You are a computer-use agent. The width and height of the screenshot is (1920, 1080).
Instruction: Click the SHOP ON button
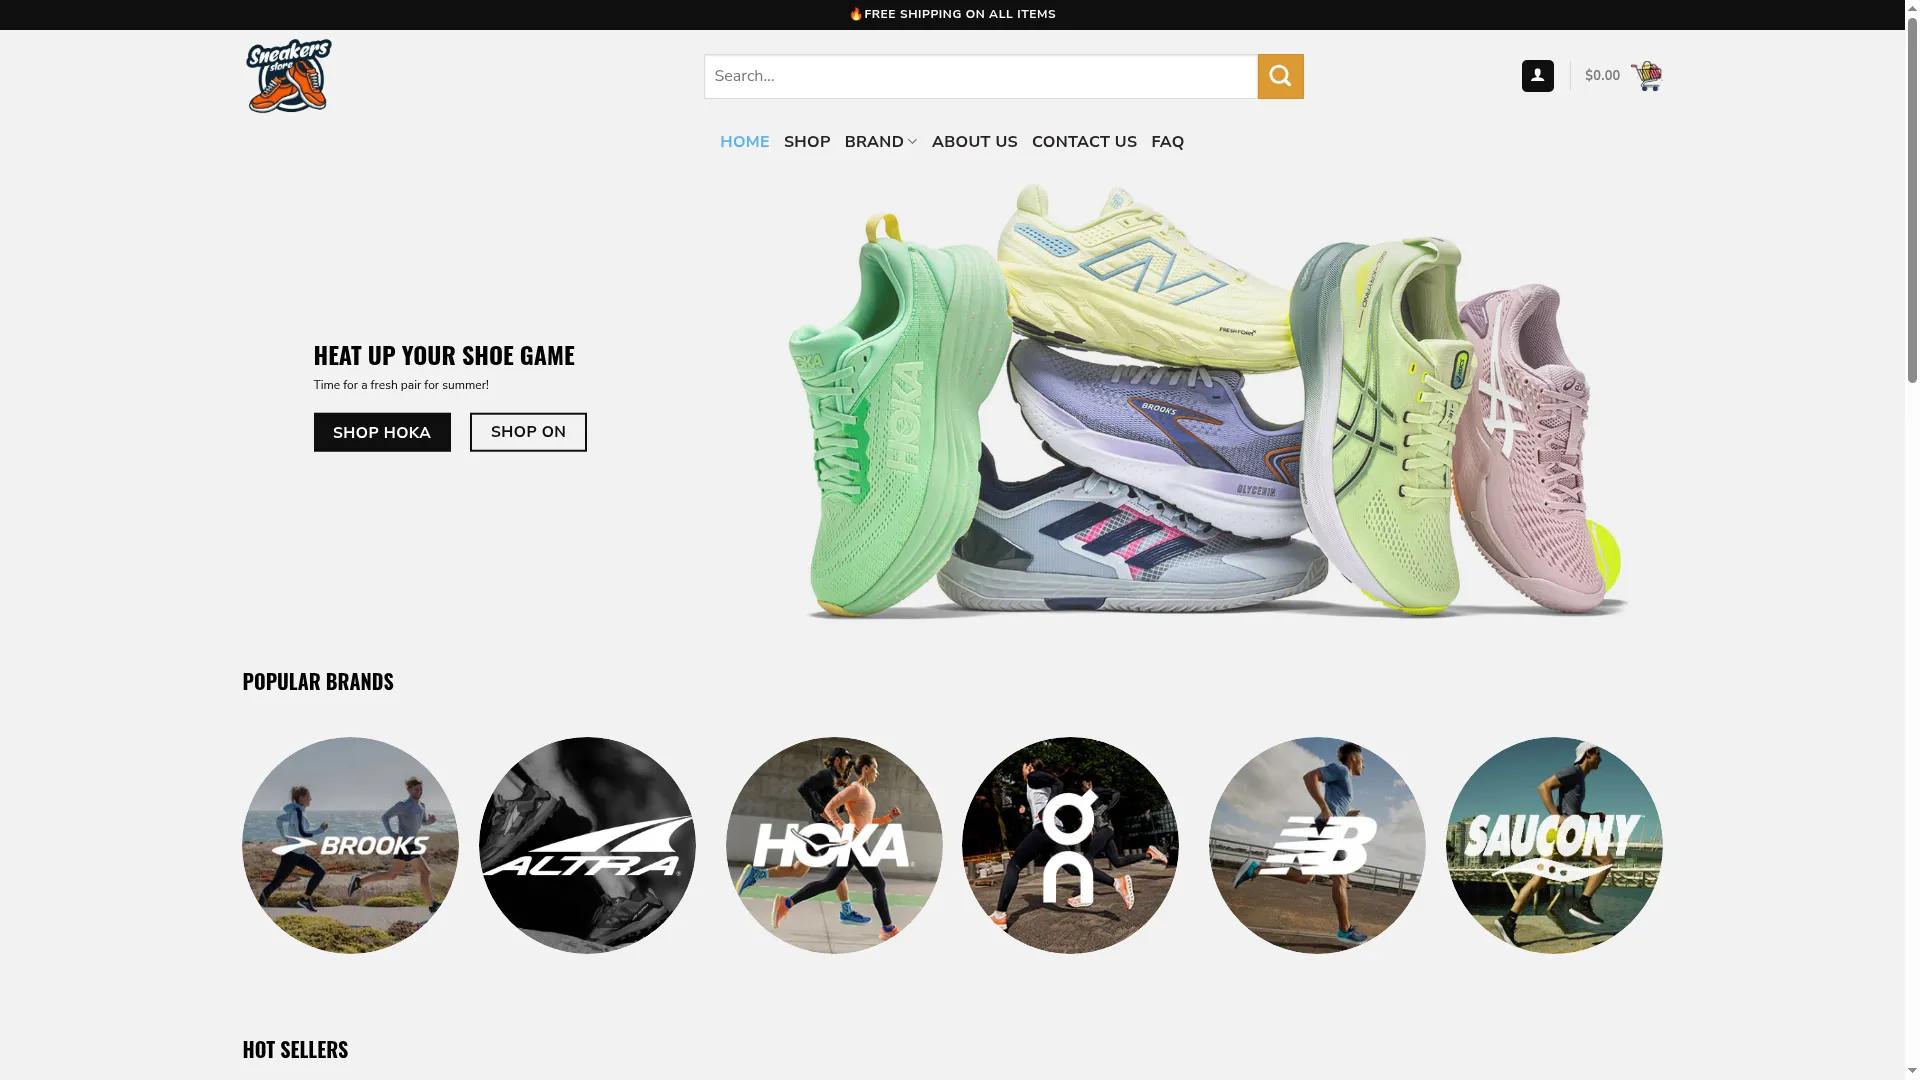click(x=528, y=432)
